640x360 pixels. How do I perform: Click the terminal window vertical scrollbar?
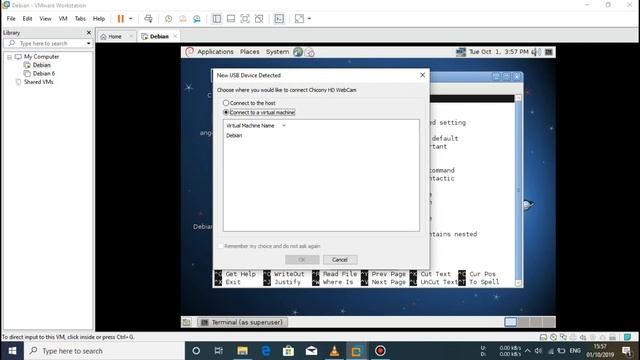coord(518,190)
